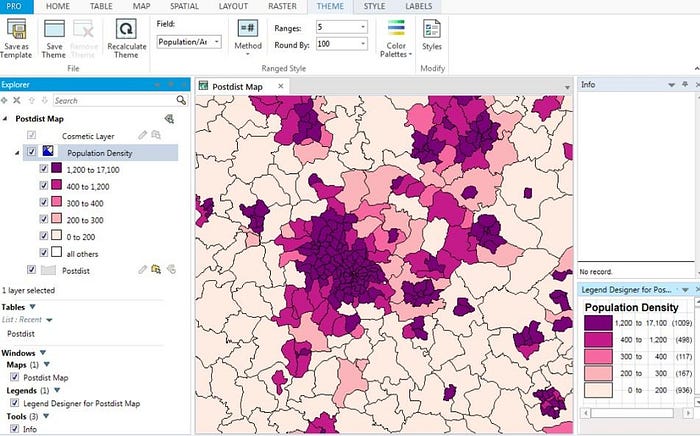Click the Postdist Map tab document icon
The image size is (700, 436).
coord(203,86)
